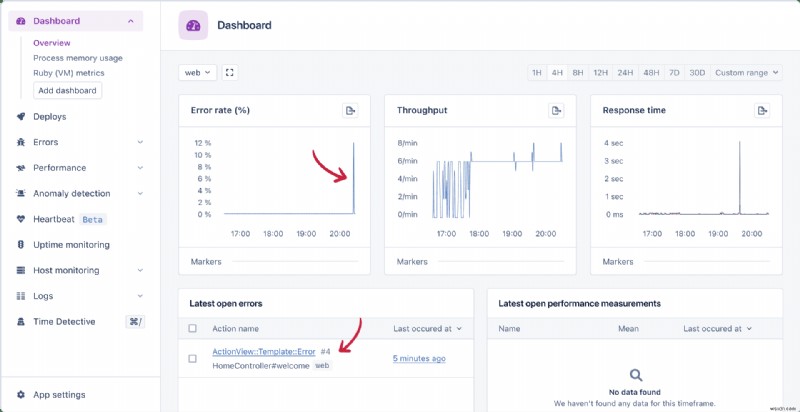
Task: Click the Deploys rocket icon
Action: click(20, 117)
